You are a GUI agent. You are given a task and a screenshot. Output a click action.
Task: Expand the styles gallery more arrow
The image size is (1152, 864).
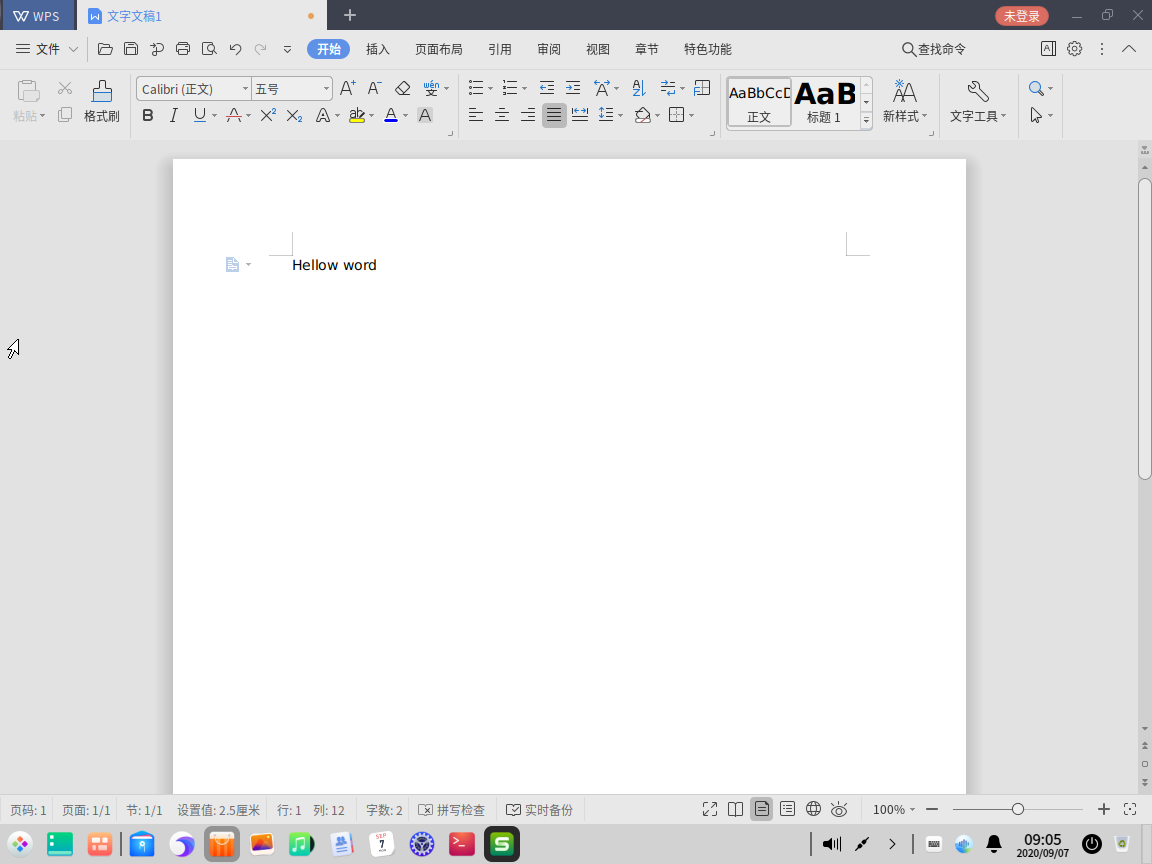pyautogui.click(x=867, y=119)
